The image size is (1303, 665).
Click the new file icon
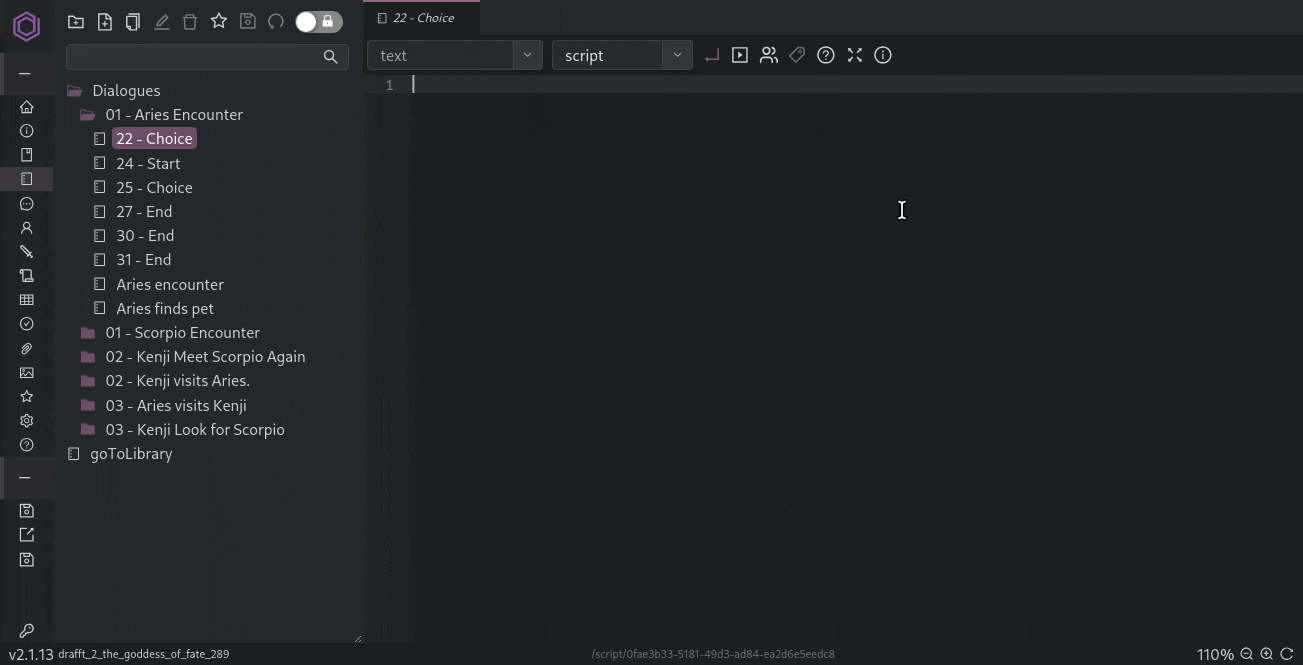104,22
